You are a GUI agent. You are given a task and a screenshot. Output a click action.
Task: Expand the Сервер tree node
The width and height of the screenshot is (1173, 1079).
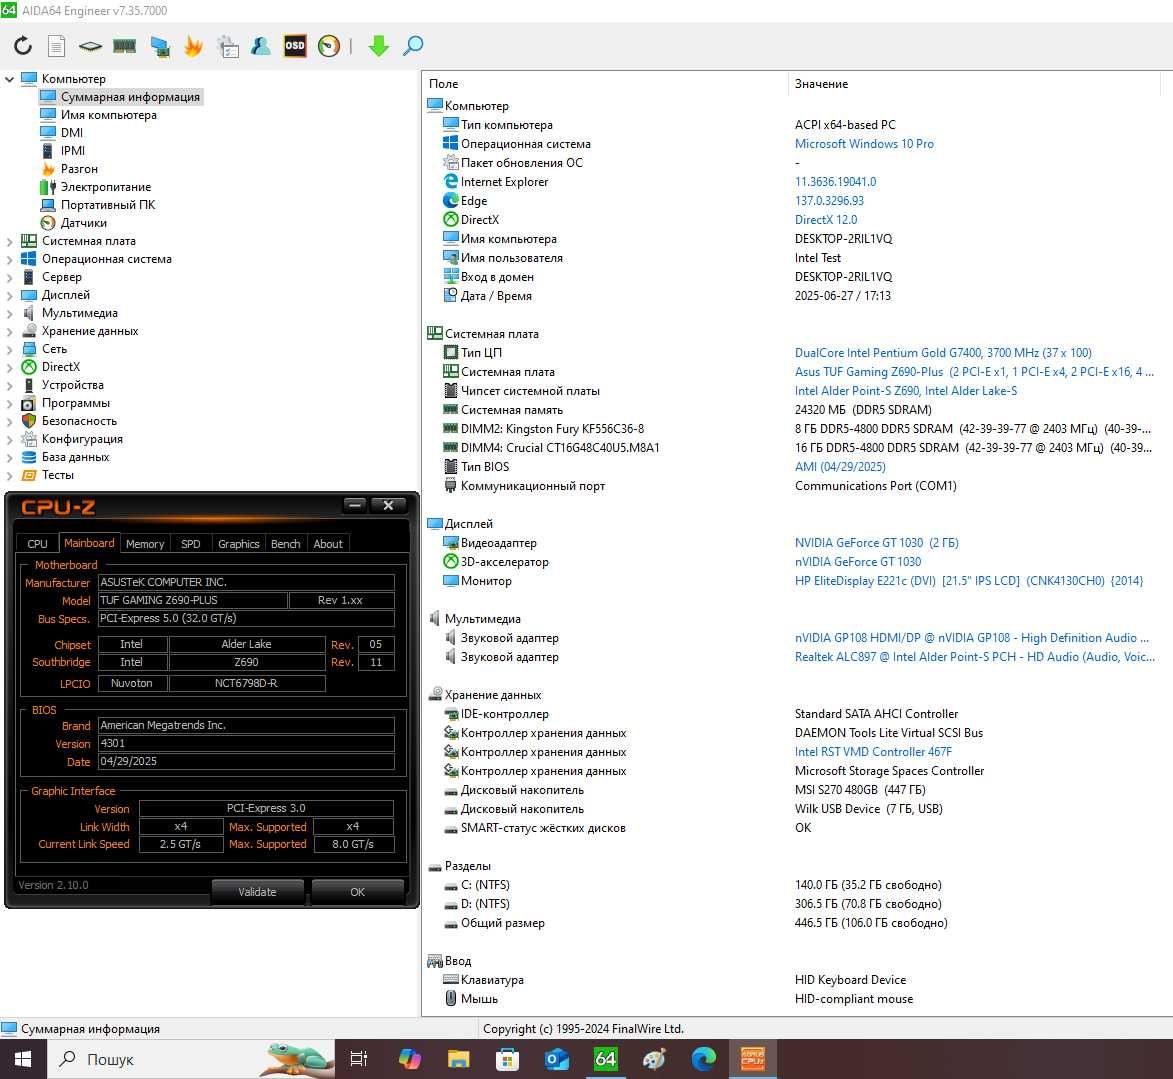9,277
